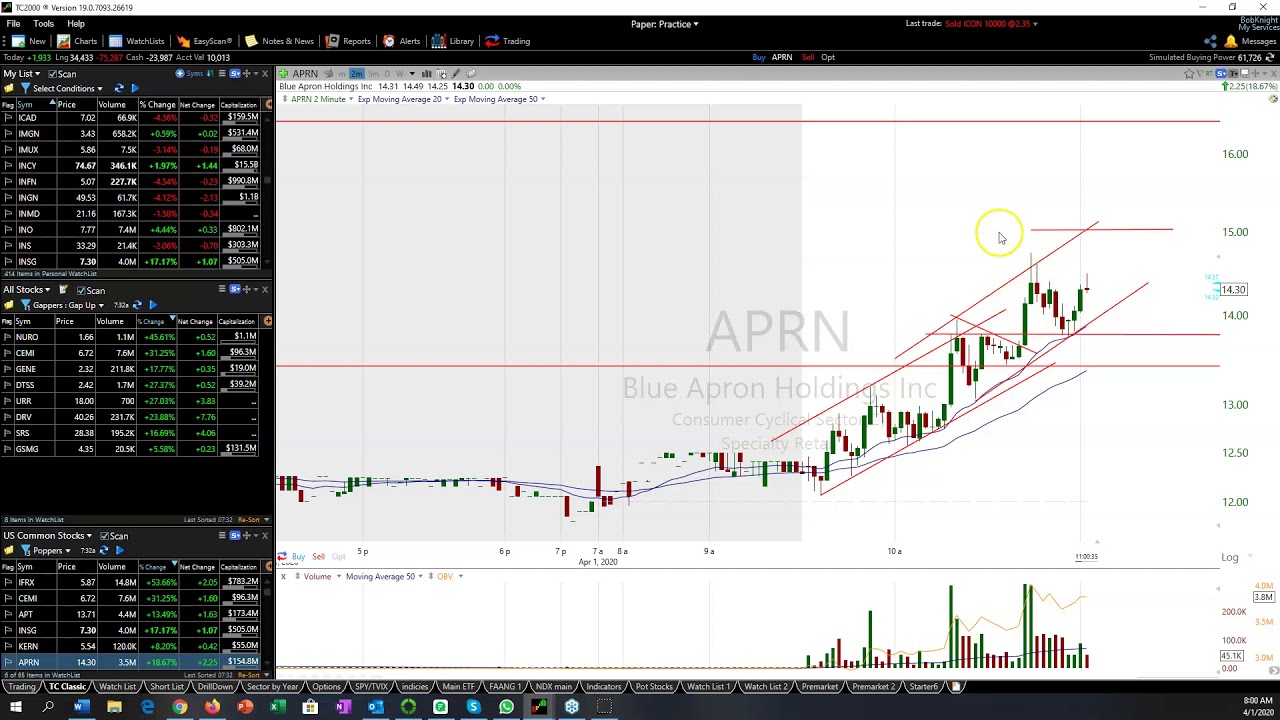Click play arrow beside Gappers Gap Up
The width and height of the screenshot is (1280, 720).
[x=152, y=305]
